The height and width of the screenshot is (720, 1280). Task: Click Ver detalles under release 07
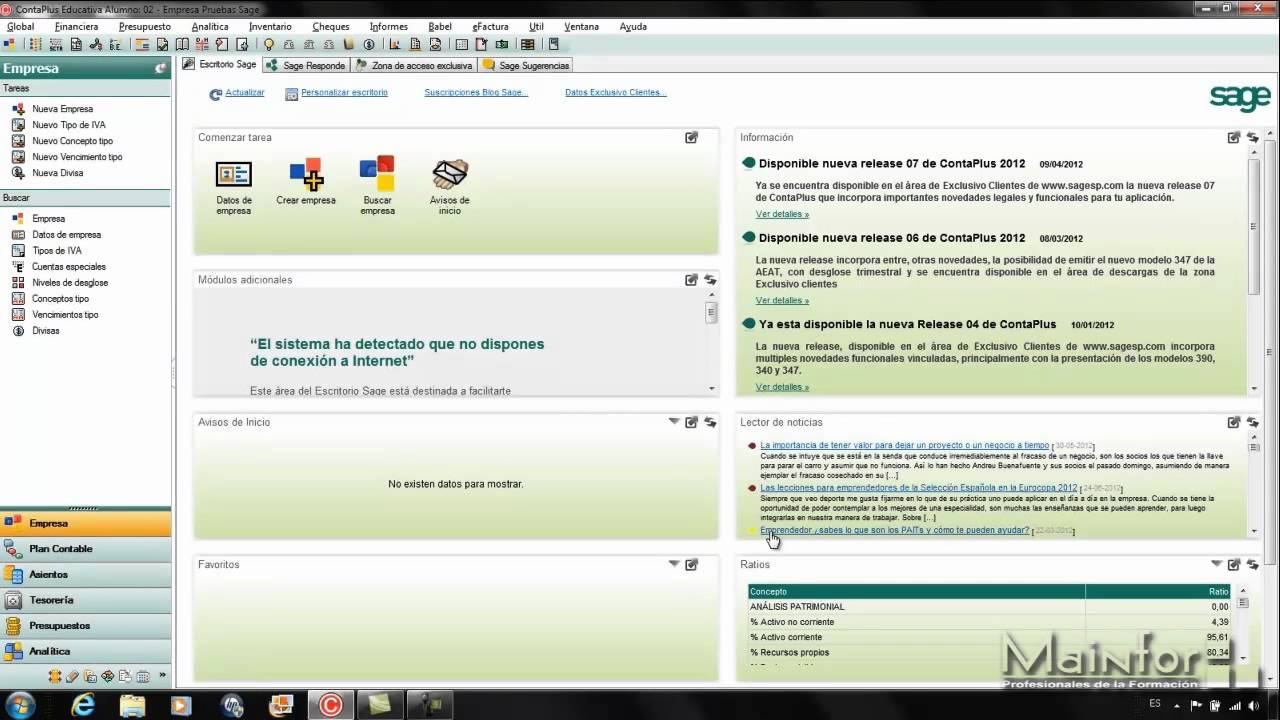pyautogui.click(x=782, y=214)
